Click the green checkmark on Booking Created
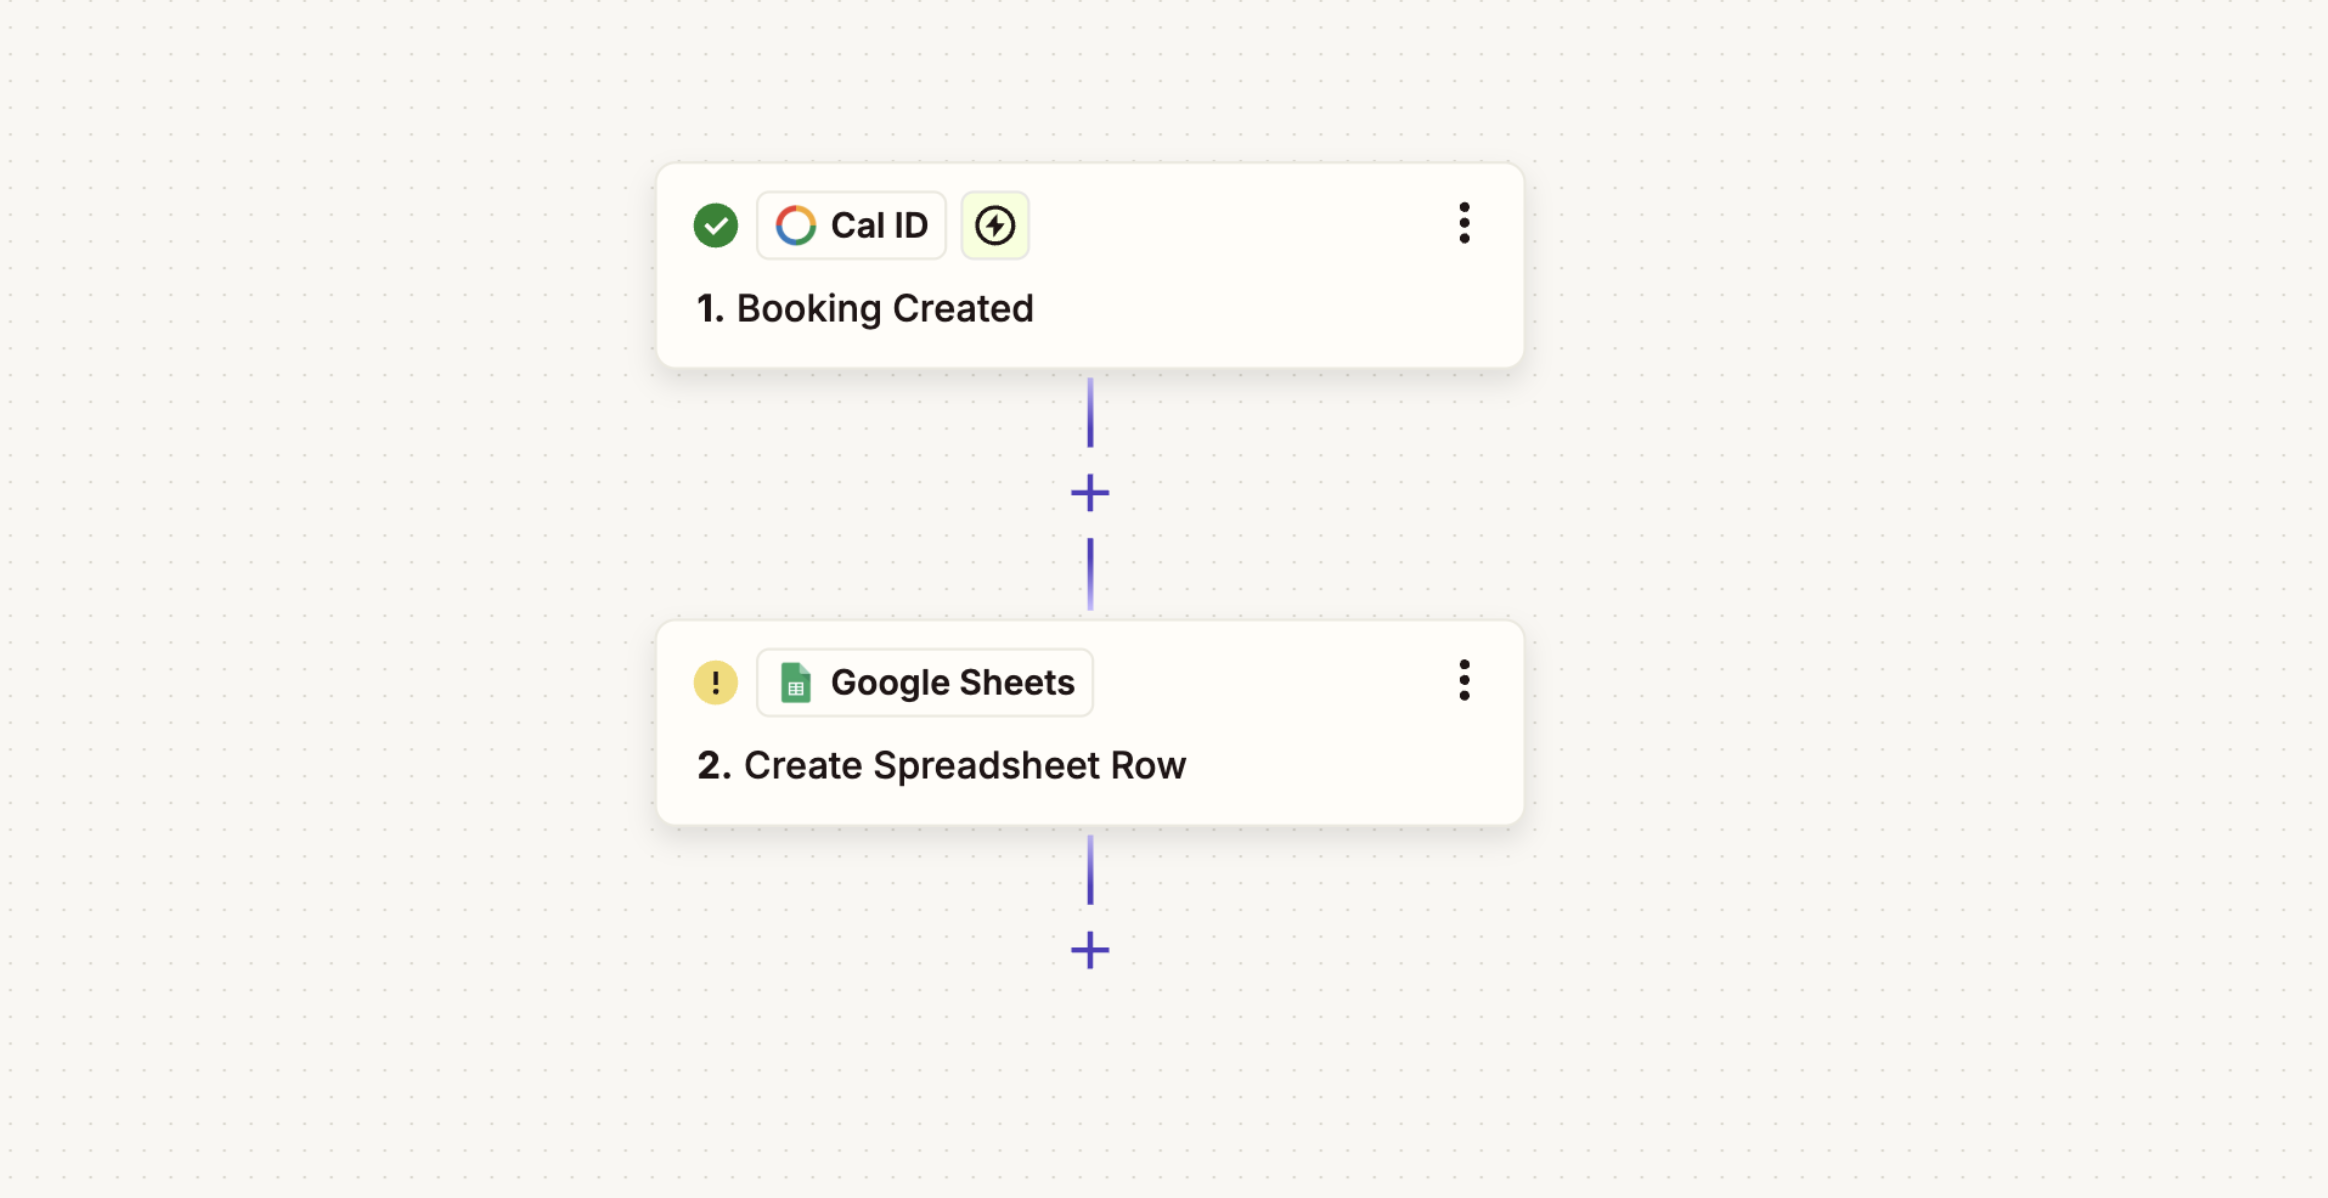 click(x=715, y=225)
